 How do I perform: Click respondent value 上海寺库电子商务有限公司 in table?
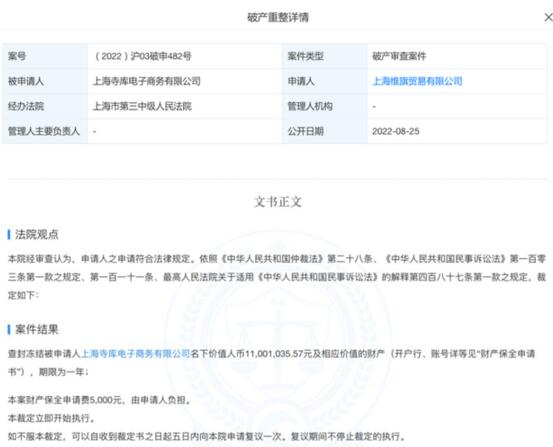(x=147, y=81)
